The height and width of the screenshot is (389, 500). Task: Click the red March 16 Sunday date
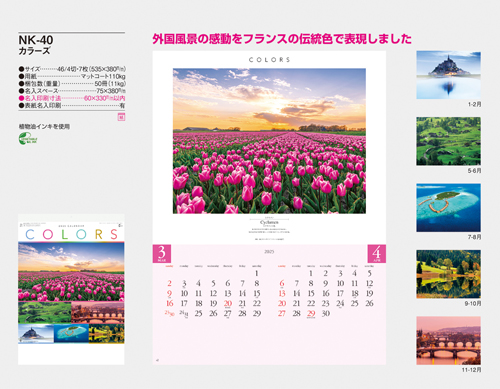coord(169,304)
